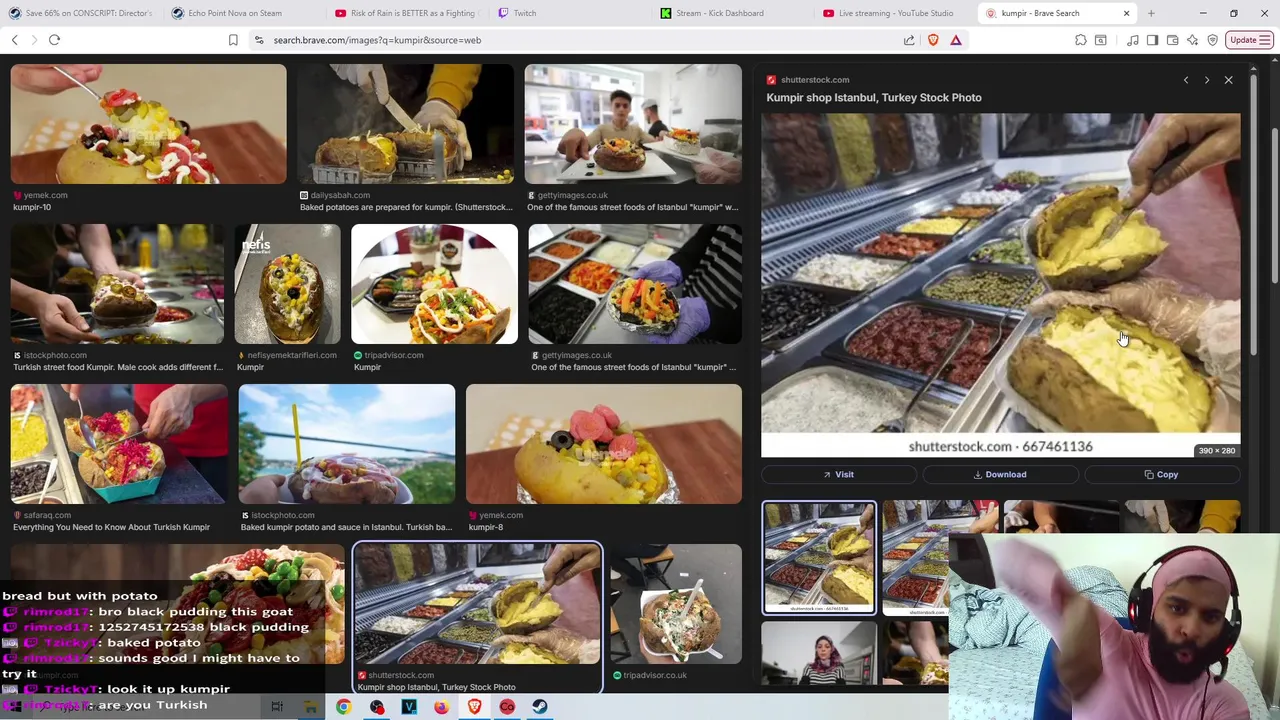Open the share icon in address bar
This screenshot has height=720, width=1280.
[x=909, y=40]
